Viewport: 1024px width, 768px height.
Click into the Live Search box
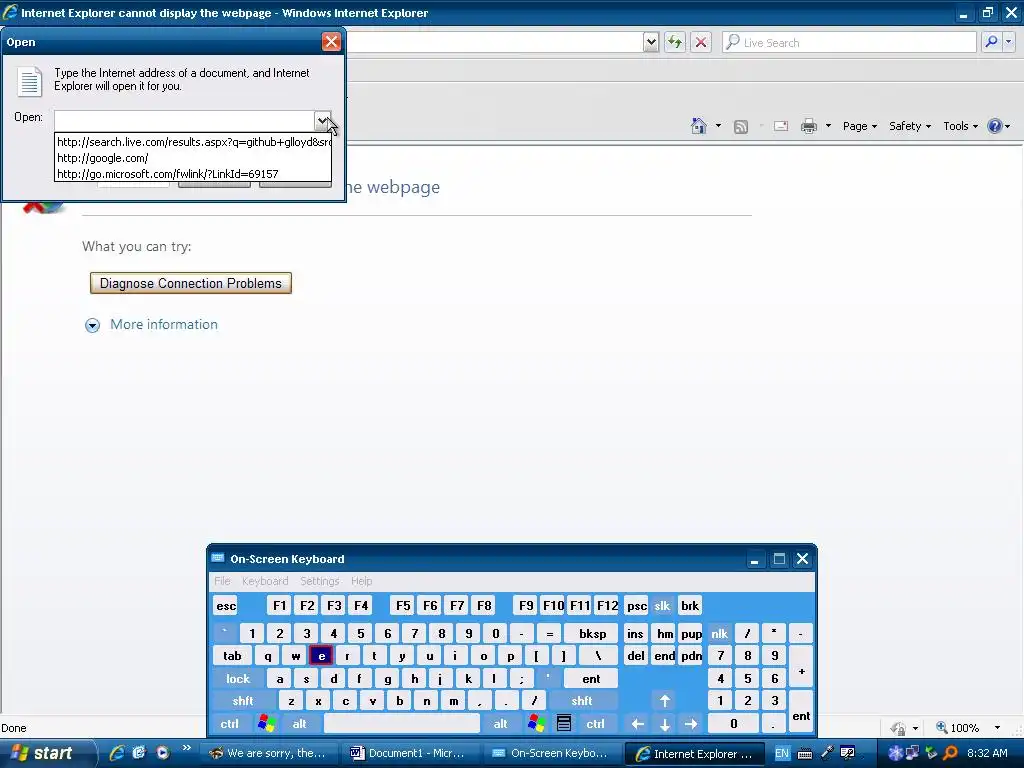point(849,42)
